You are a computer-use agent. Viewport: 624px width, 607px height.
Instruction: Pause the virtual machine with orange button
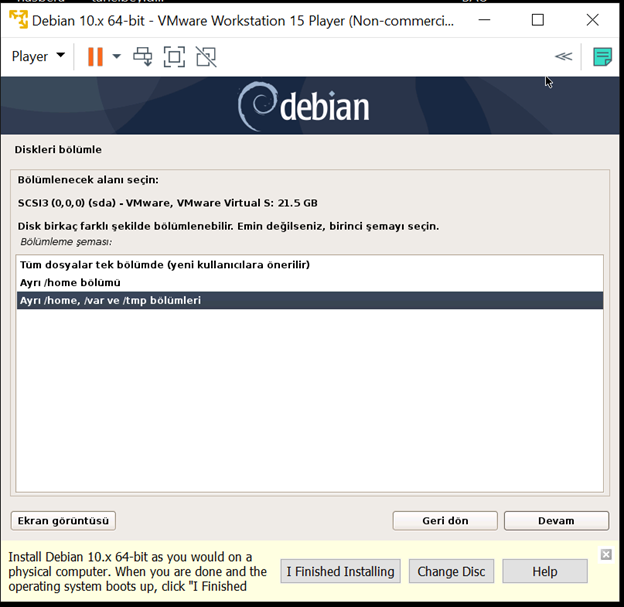96,57
